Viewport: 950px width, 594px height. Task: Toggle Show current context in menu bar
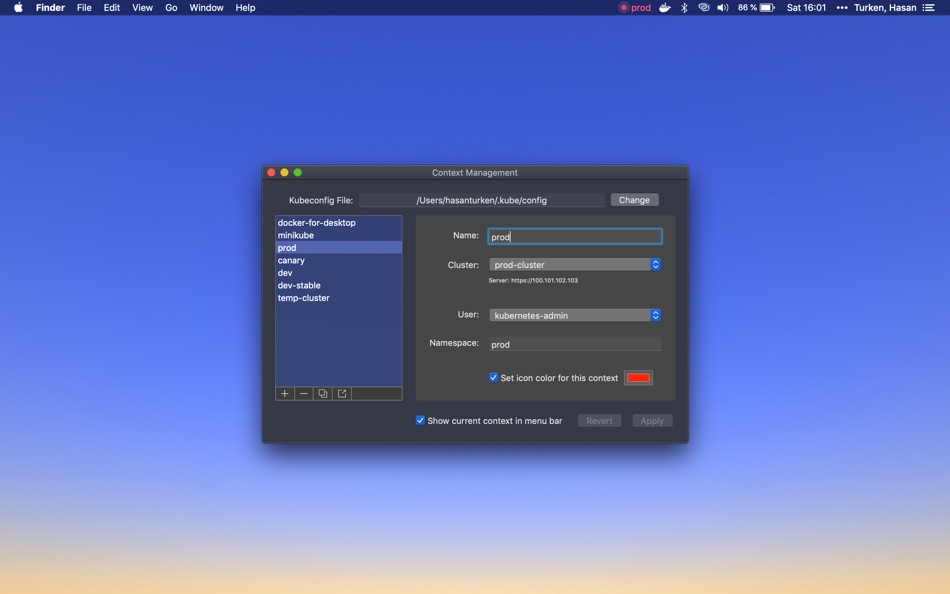pos(420,421)
